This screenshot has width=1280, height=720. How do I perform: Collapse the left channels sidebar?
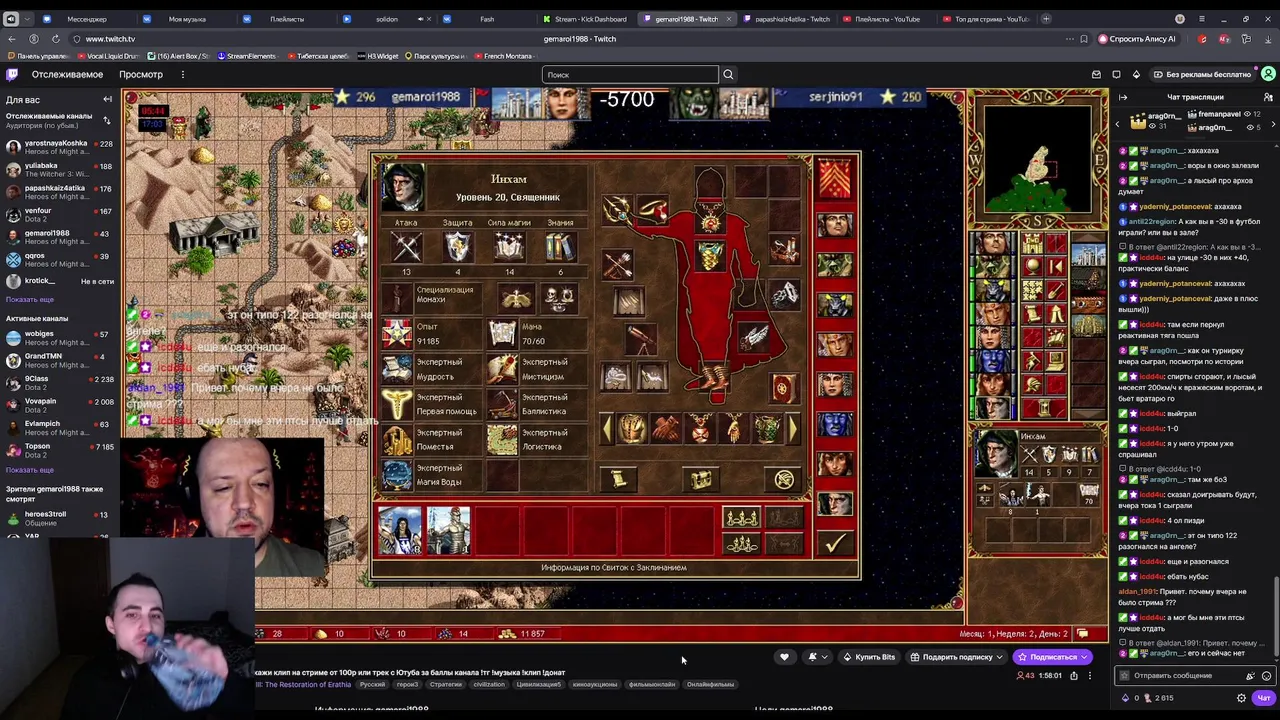107,99
